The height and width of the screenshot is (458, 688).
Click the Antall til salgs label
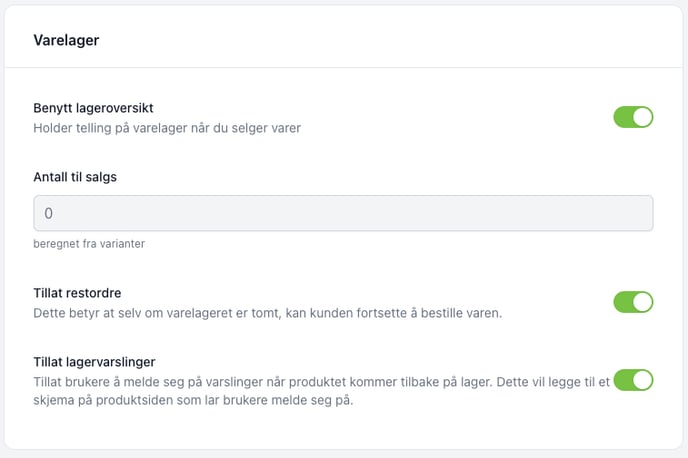tap(75, 177)
